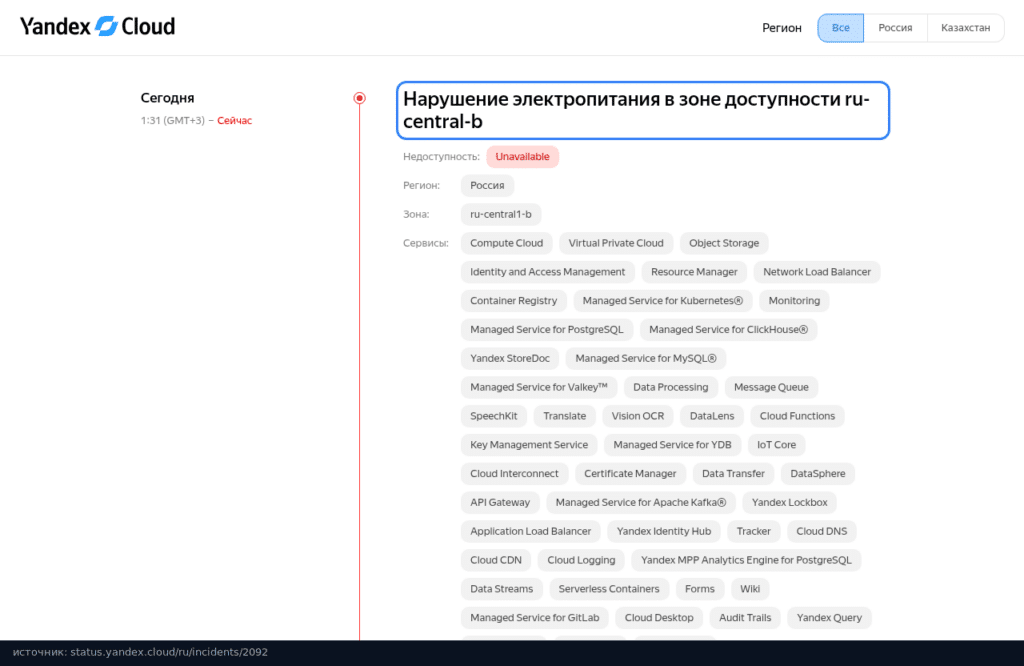Screen dimensions: 1024x666
Task: Click the Audit Trails tag
Action: pyautogui.click(x=745, y=616)
